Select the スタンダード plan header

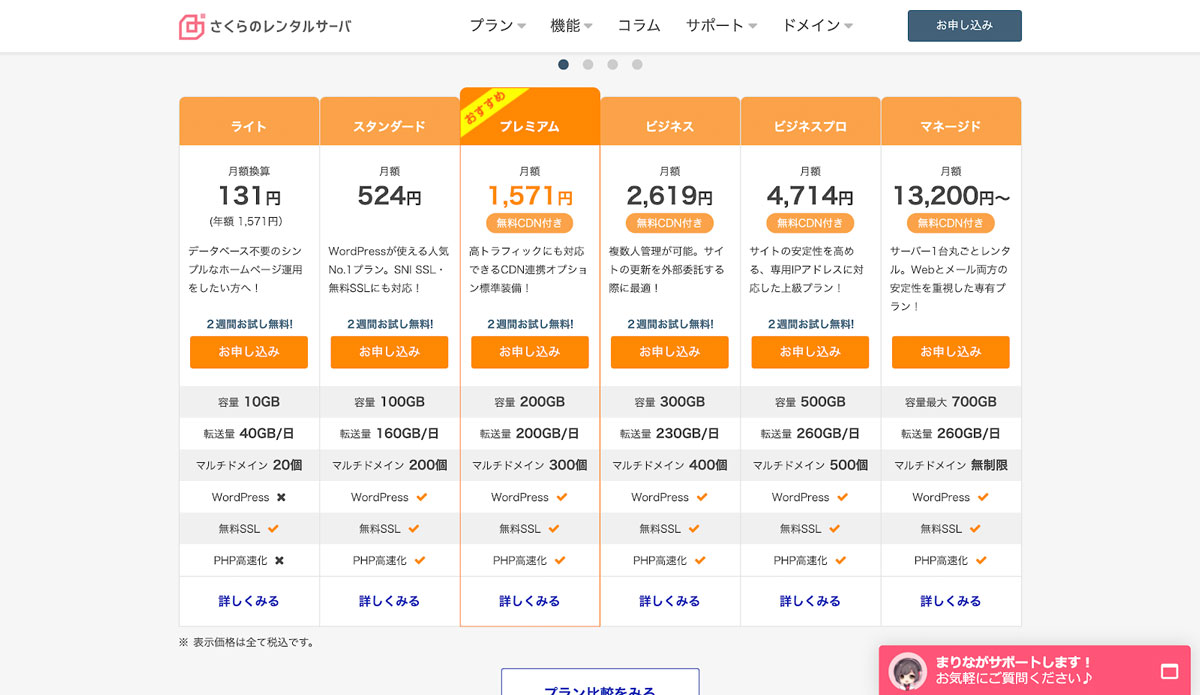389,121
